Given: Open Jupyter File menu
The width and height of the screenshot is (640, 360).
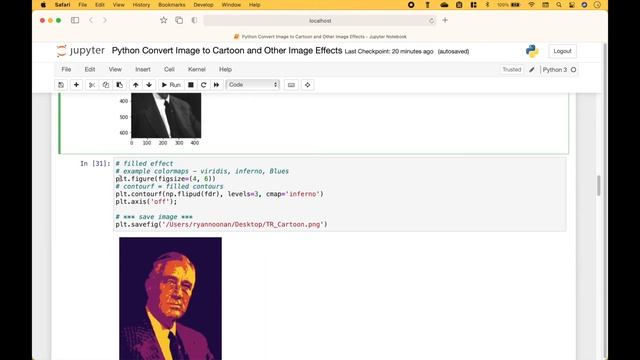Looking at the screenshot, I should [x=66, y=69].
